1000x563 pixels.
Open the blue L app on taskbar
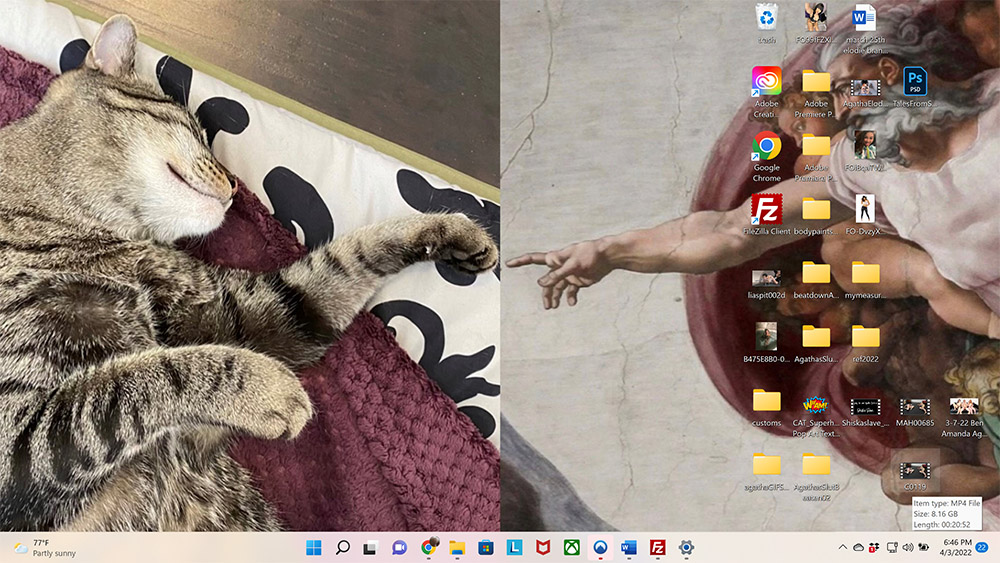(x=514, y=547)
